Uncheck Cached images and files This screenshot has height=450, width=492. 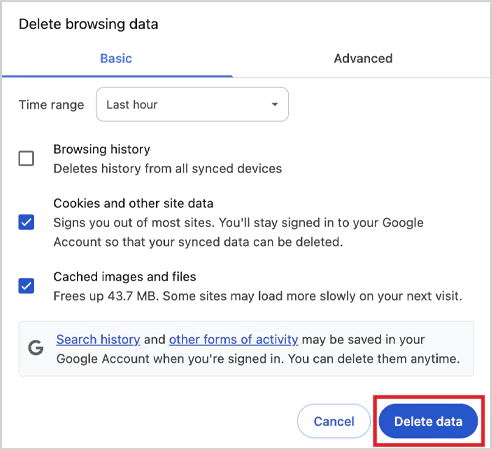(26, 286)
